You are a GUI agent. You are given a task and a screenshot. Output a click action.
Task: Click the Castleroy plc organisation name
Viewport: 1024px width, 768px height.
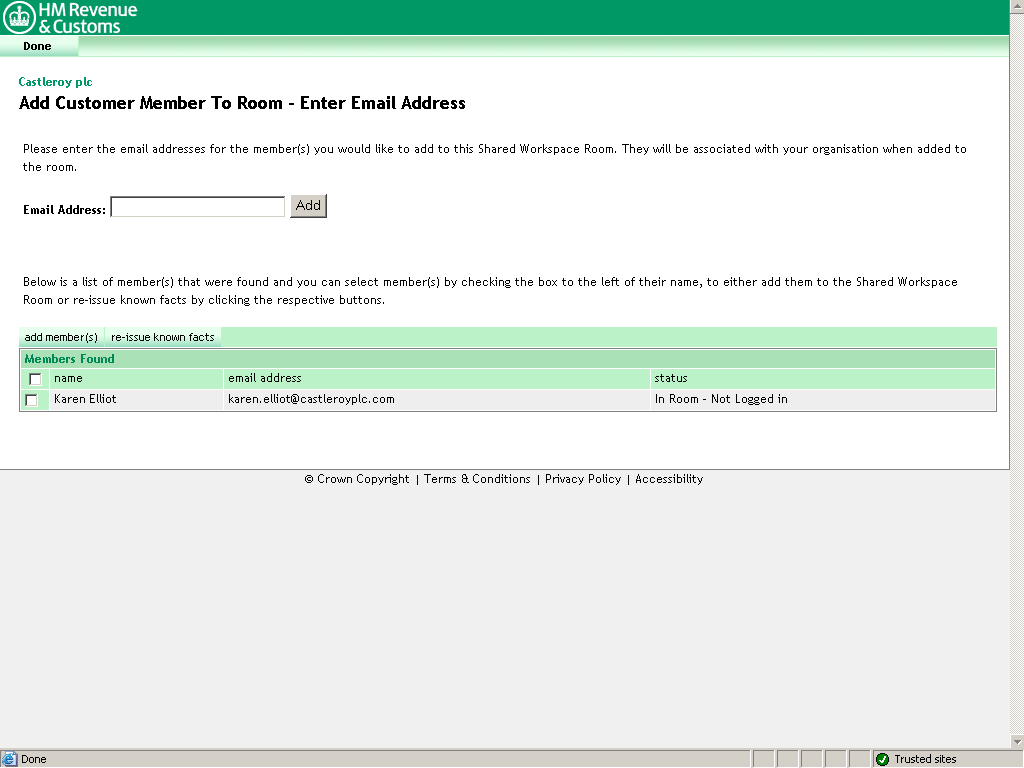(55, 82)
